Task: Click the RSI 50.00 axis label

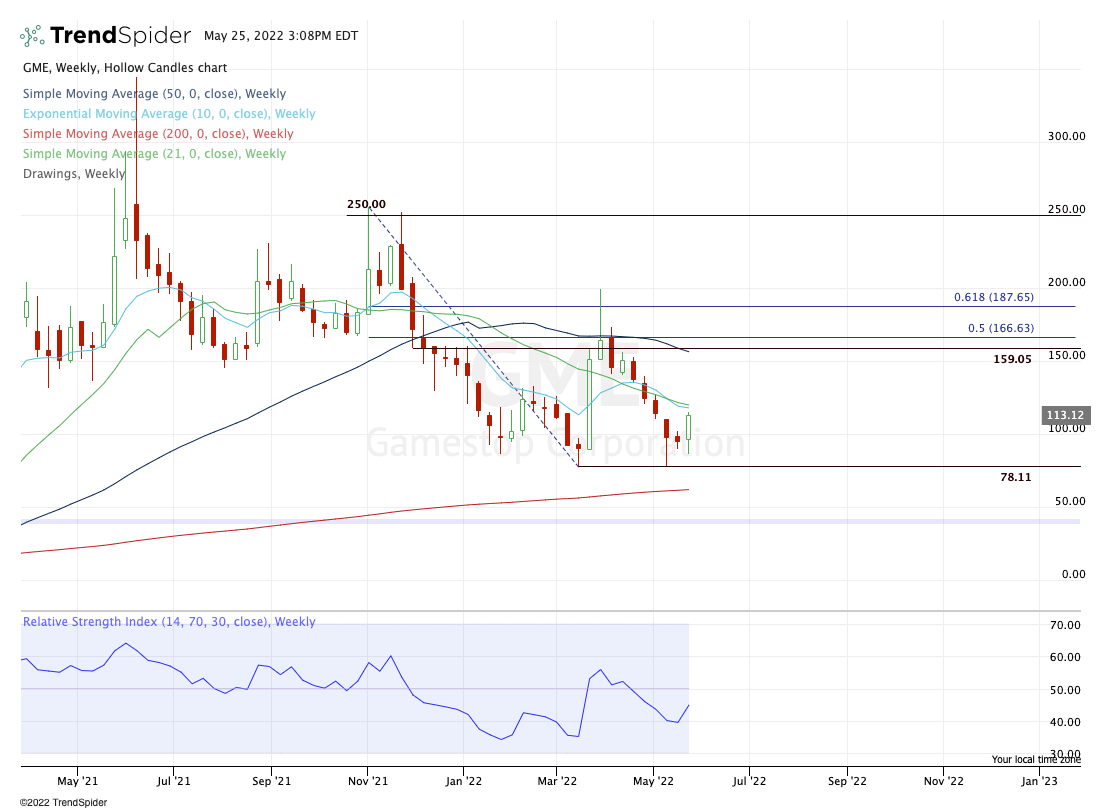Action: 1066,689
